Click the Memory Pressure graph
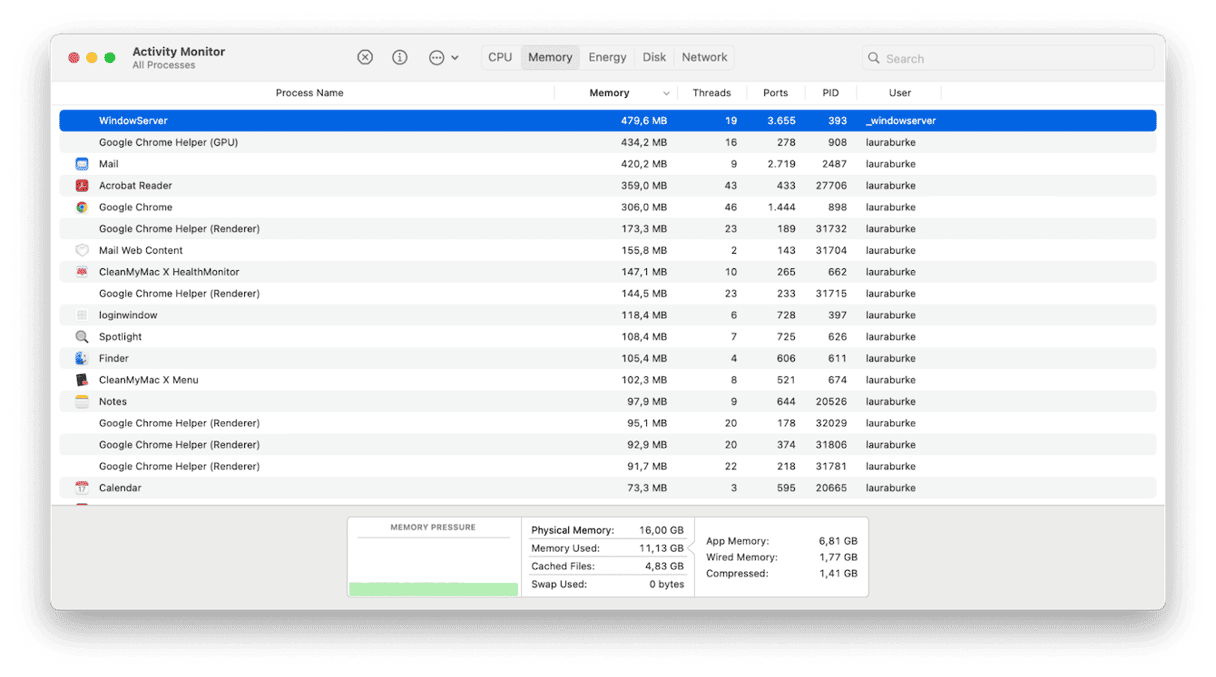 point(432,560)
